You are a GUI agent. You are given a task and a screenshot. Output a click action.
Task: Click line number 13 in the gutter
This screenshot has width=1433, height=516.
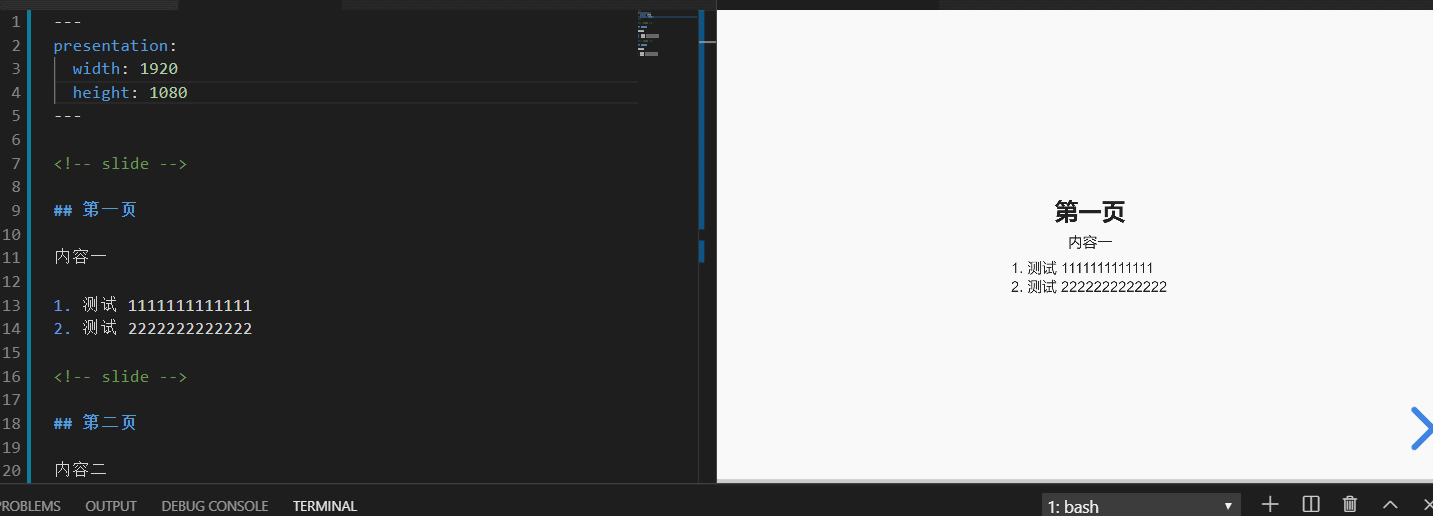pyautogui.click(x=12, y=305)
